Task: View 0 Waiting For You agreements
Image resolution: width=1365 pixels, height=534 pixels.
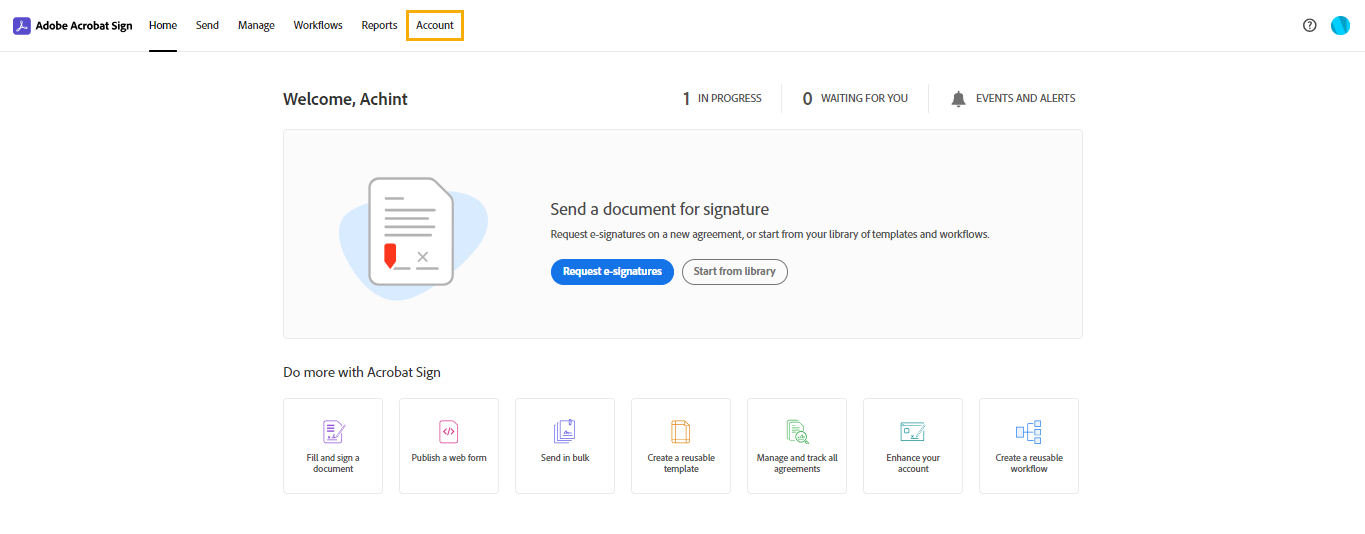Action: coord(855,99)
